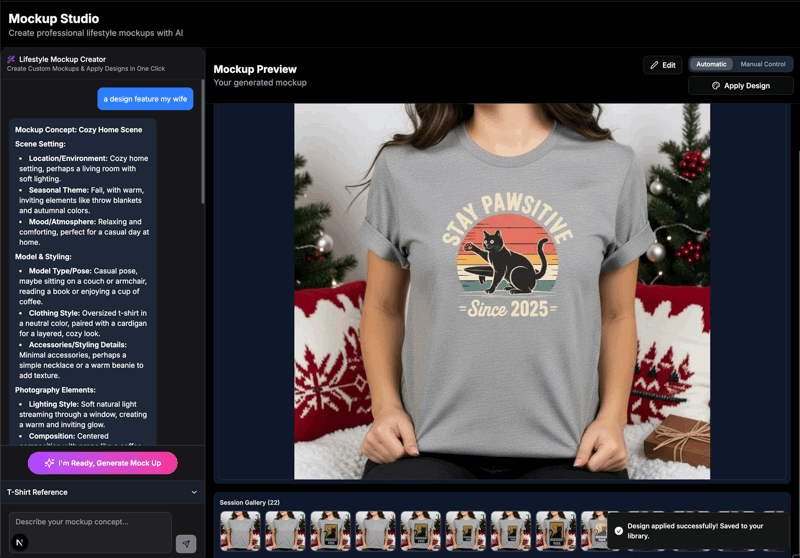Open the first Session Gallery thumbnail
The image size is (800, 558).
click(240, 531)
